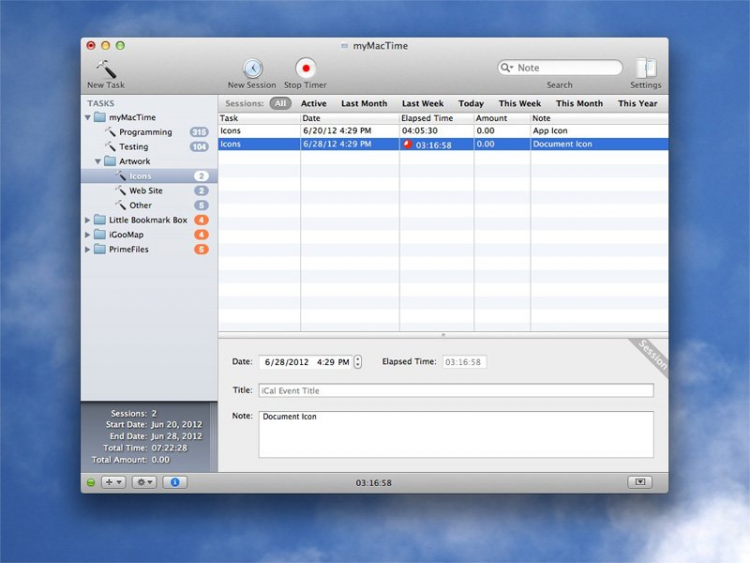Open the plus add dropdown
The image size is (750, 563).
(x=114, y=482)
